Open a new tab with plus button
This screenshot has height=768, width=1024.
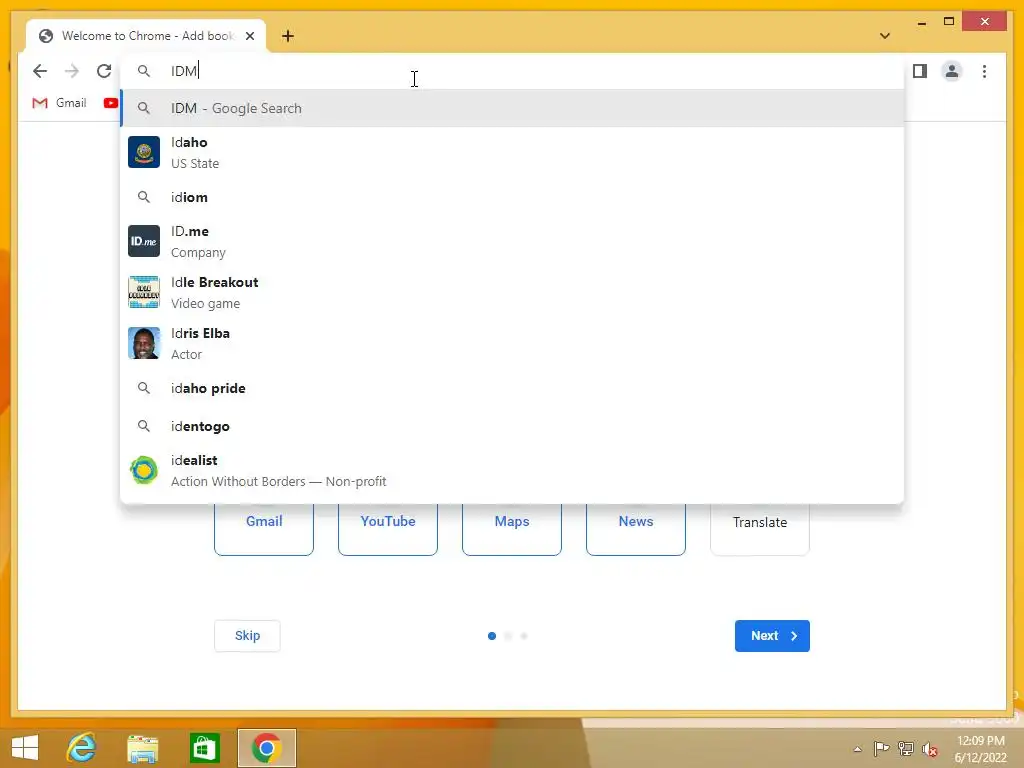tap(288, 36)
